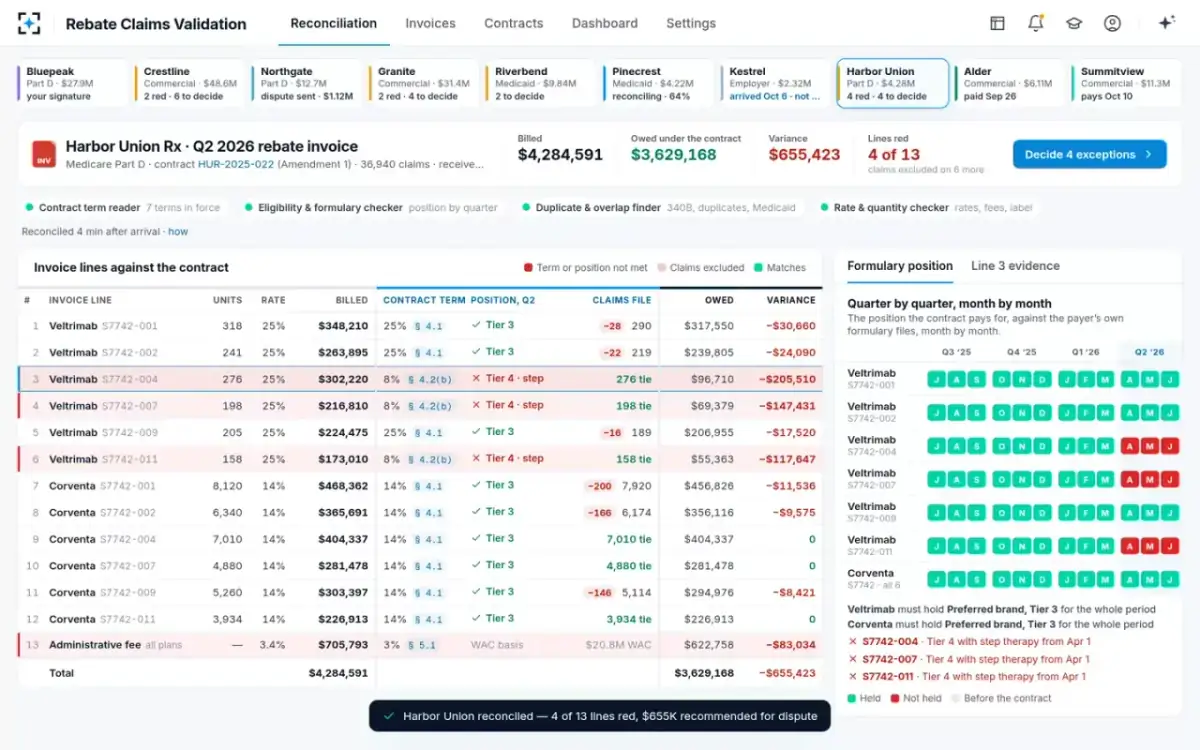1200x750 pixels.
Task: Open the Bluepeak payer card
Action: click(73, 84)
